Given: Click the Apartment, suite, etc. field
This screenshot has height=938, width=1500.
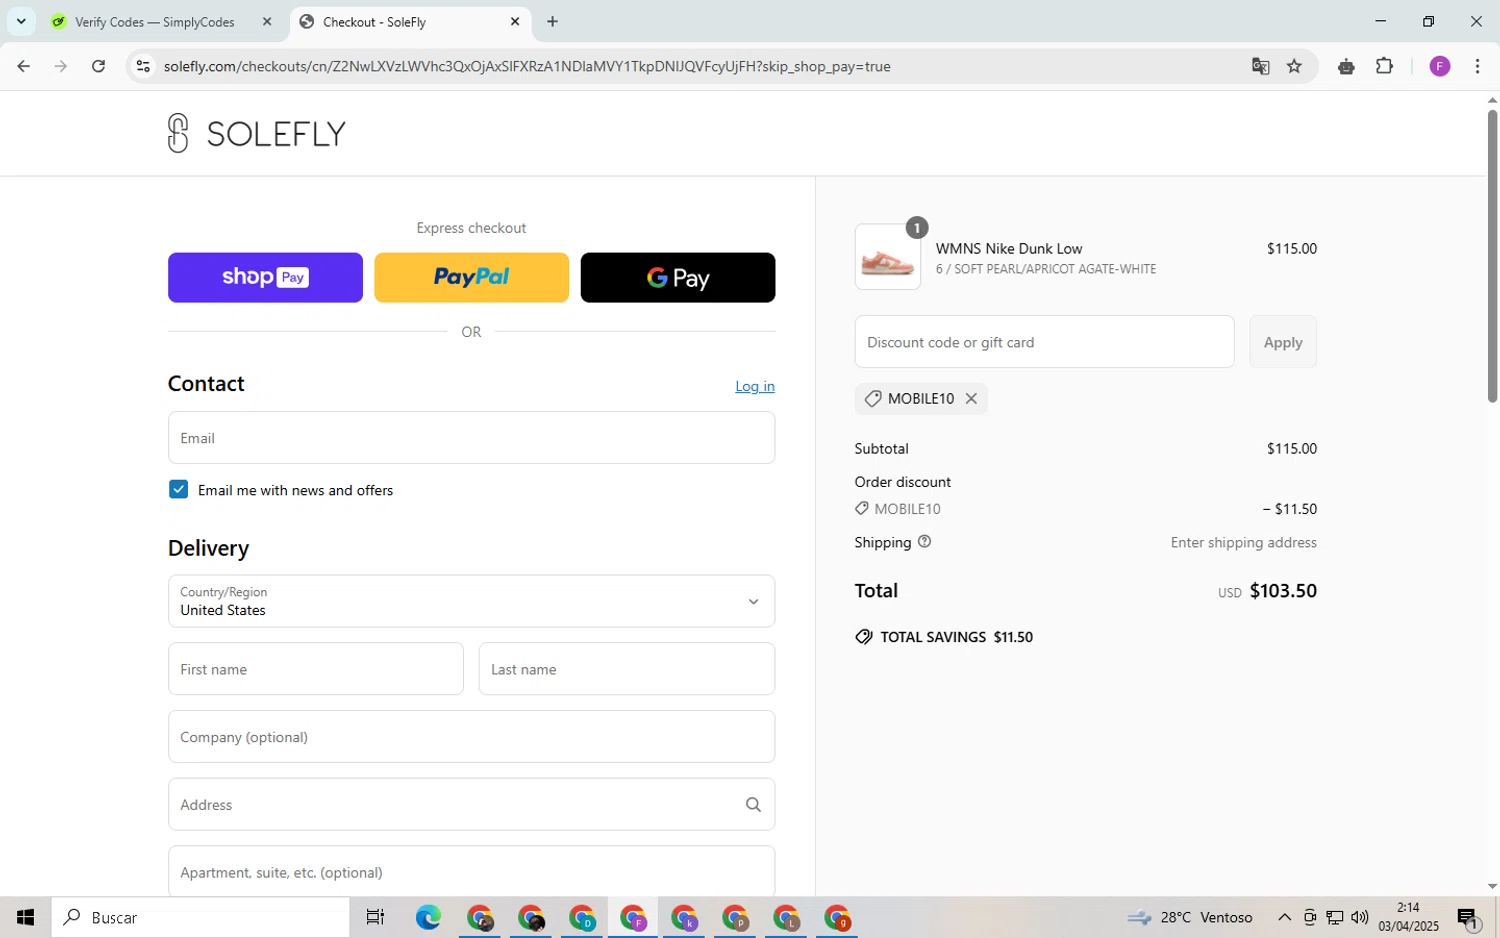Looking at the screenshot, I should pyautogui.click(x=471, y=871).
